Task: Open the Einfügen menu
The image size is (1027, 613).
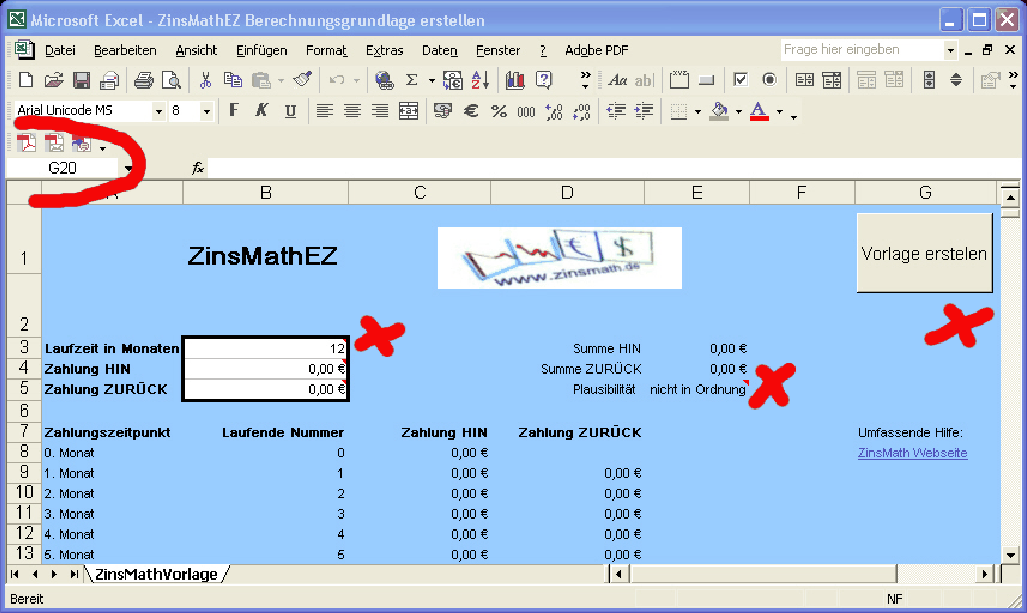Action: coord(261,50)
